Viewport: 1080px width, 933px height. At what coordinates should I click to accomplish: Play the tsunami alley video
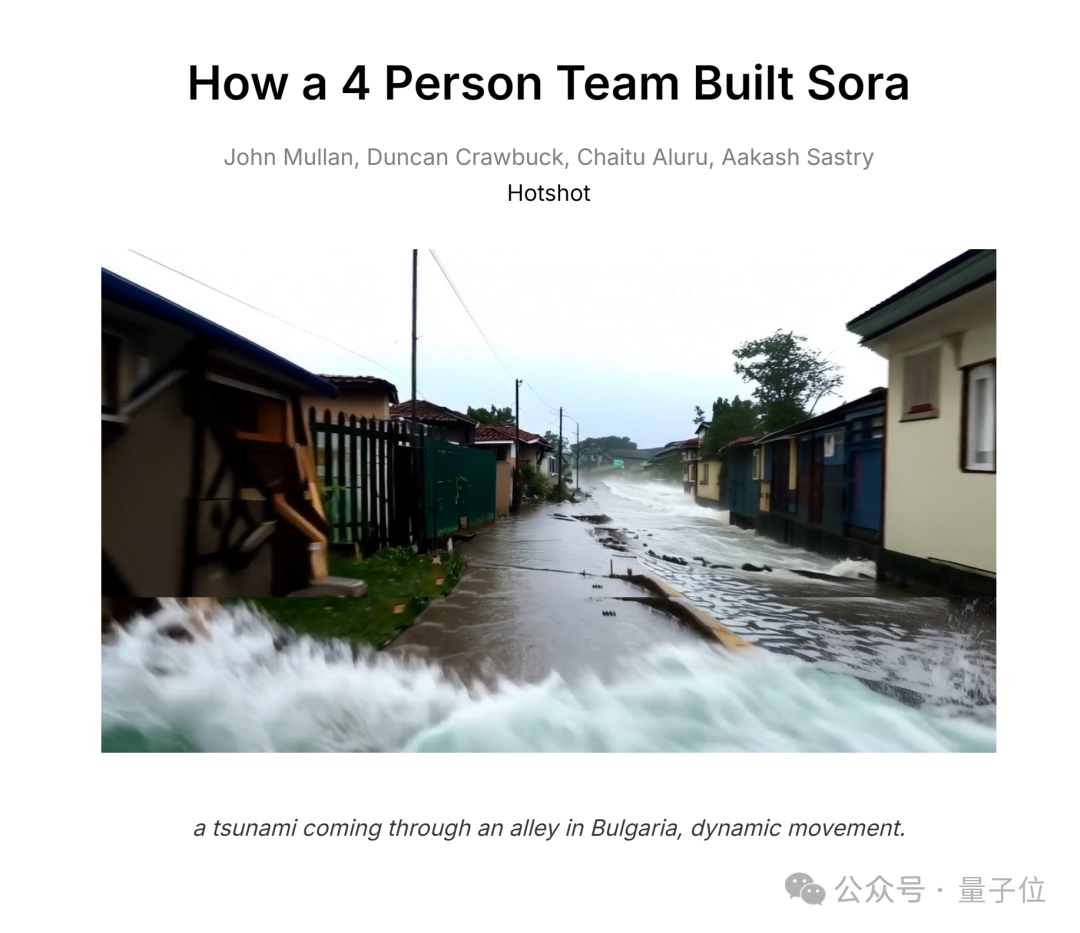(548, 501)
